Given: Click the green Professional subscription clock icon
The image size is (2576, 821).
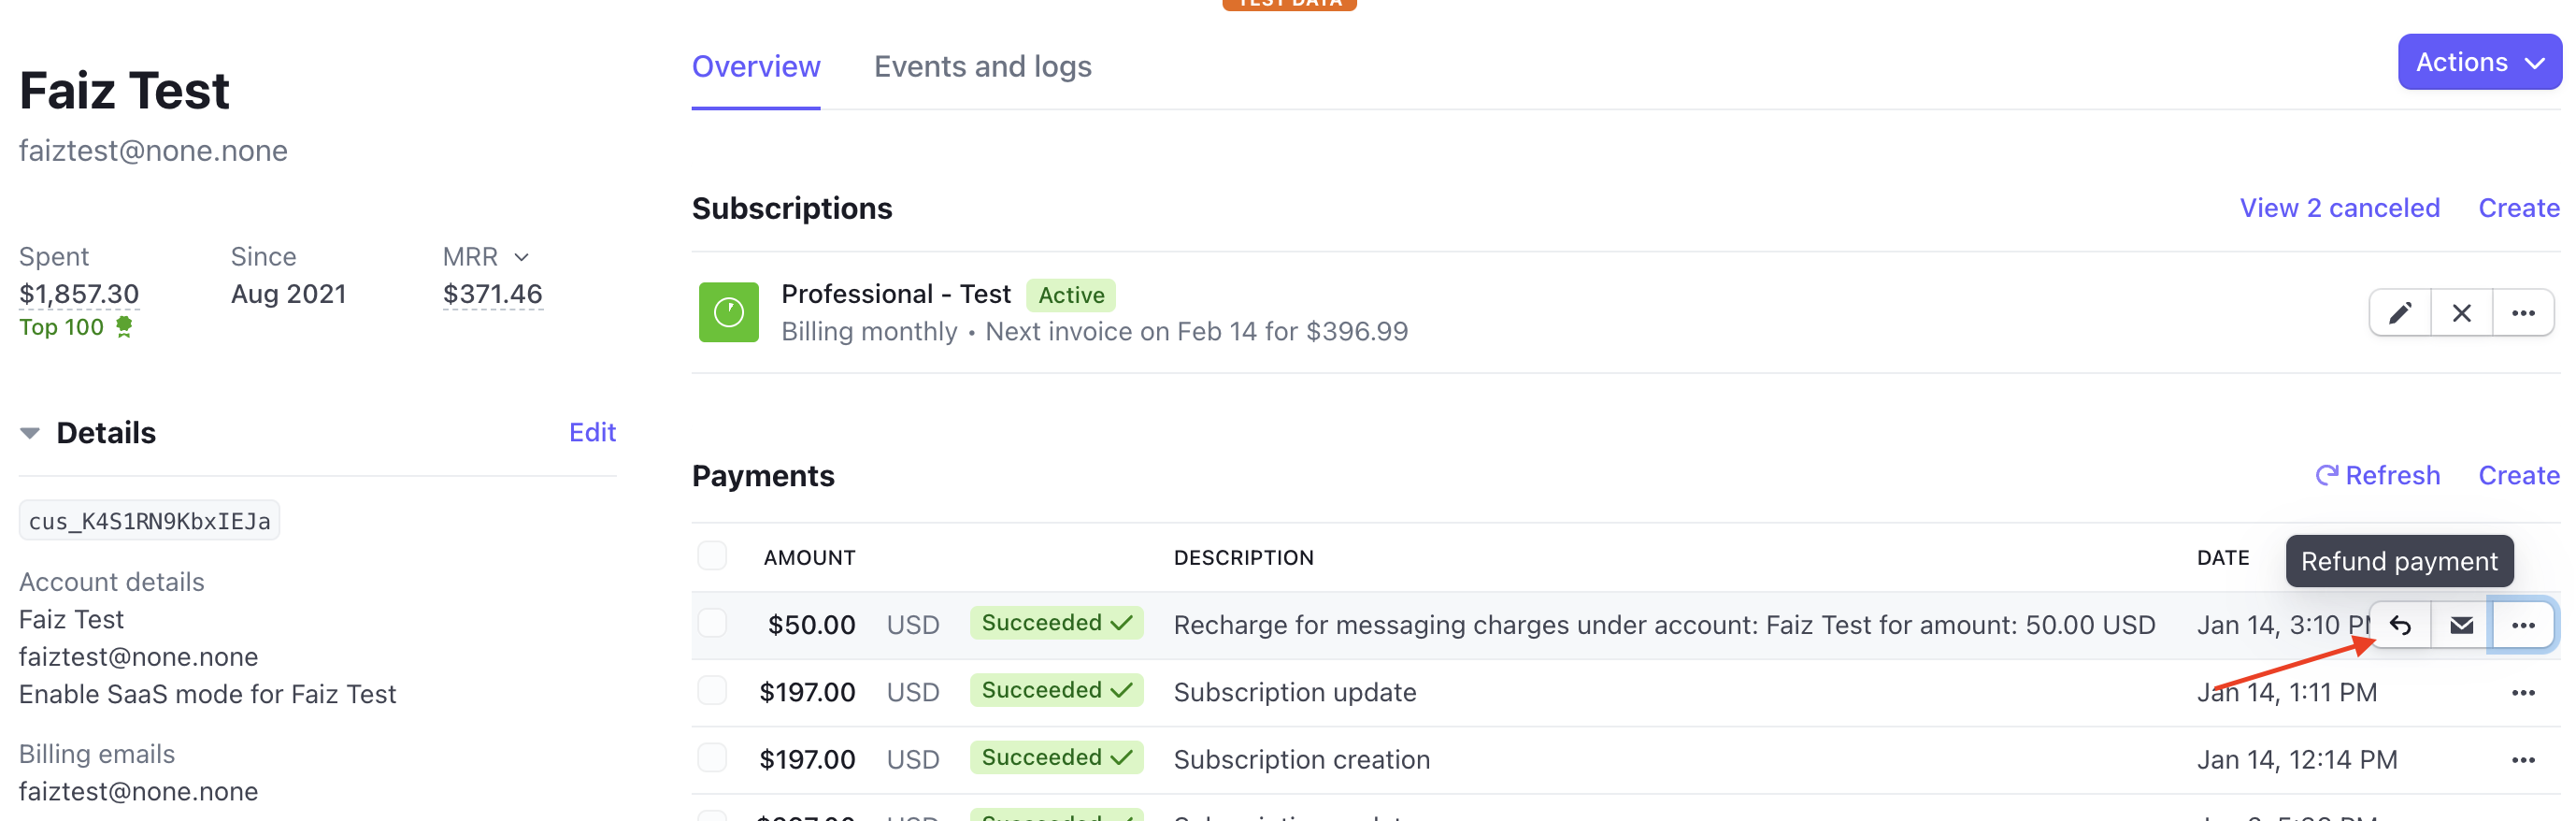Looking at the screenshot, I should pos(728,313).
